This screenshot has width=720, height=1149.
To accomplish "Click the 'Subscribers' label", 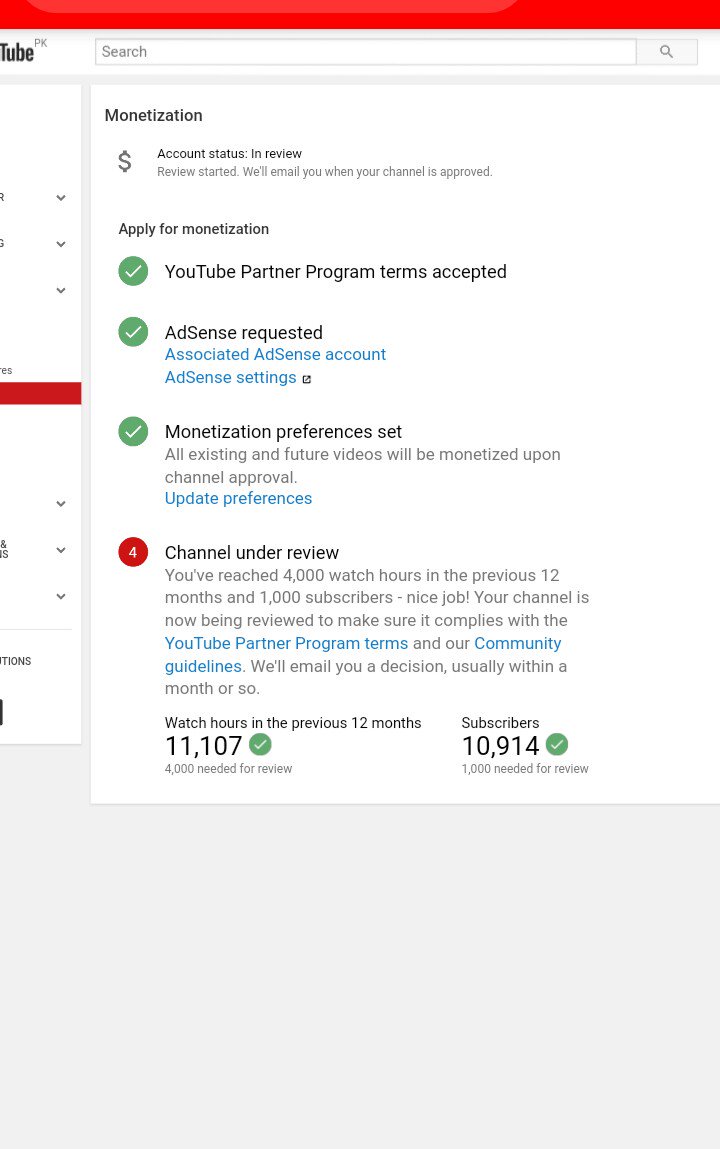I will coord(500,723).
